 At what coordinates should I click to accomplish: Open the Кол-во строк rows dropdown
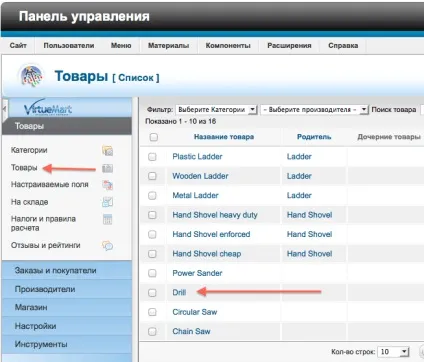[394, 352]
